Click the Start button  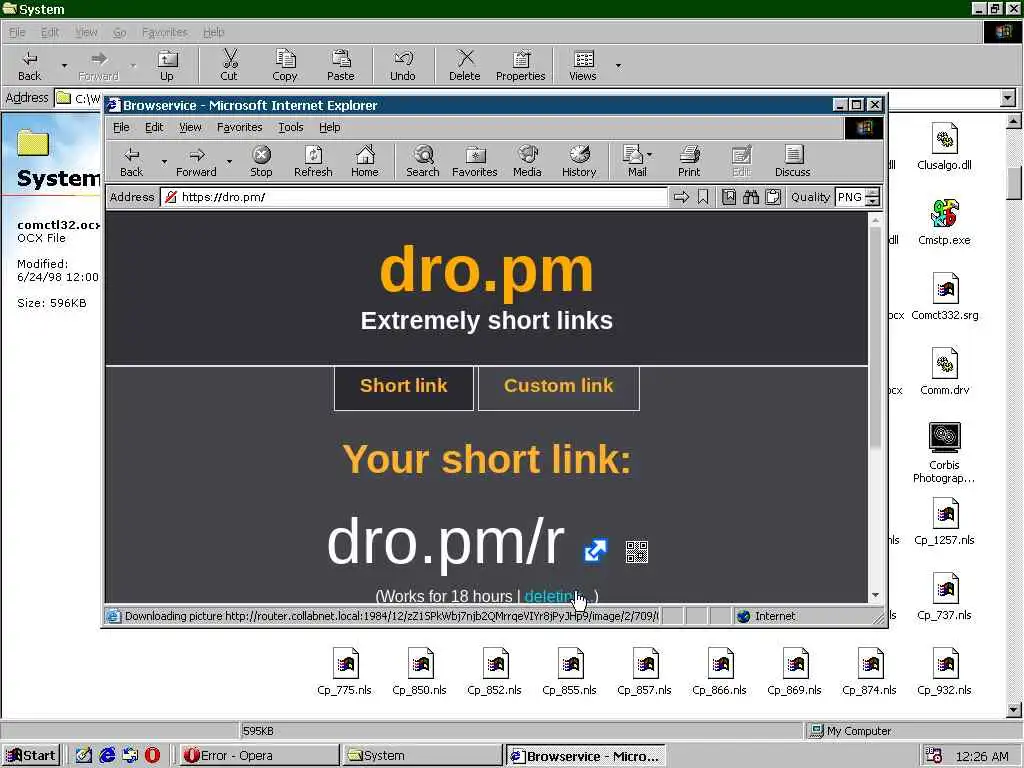point(31,756)
